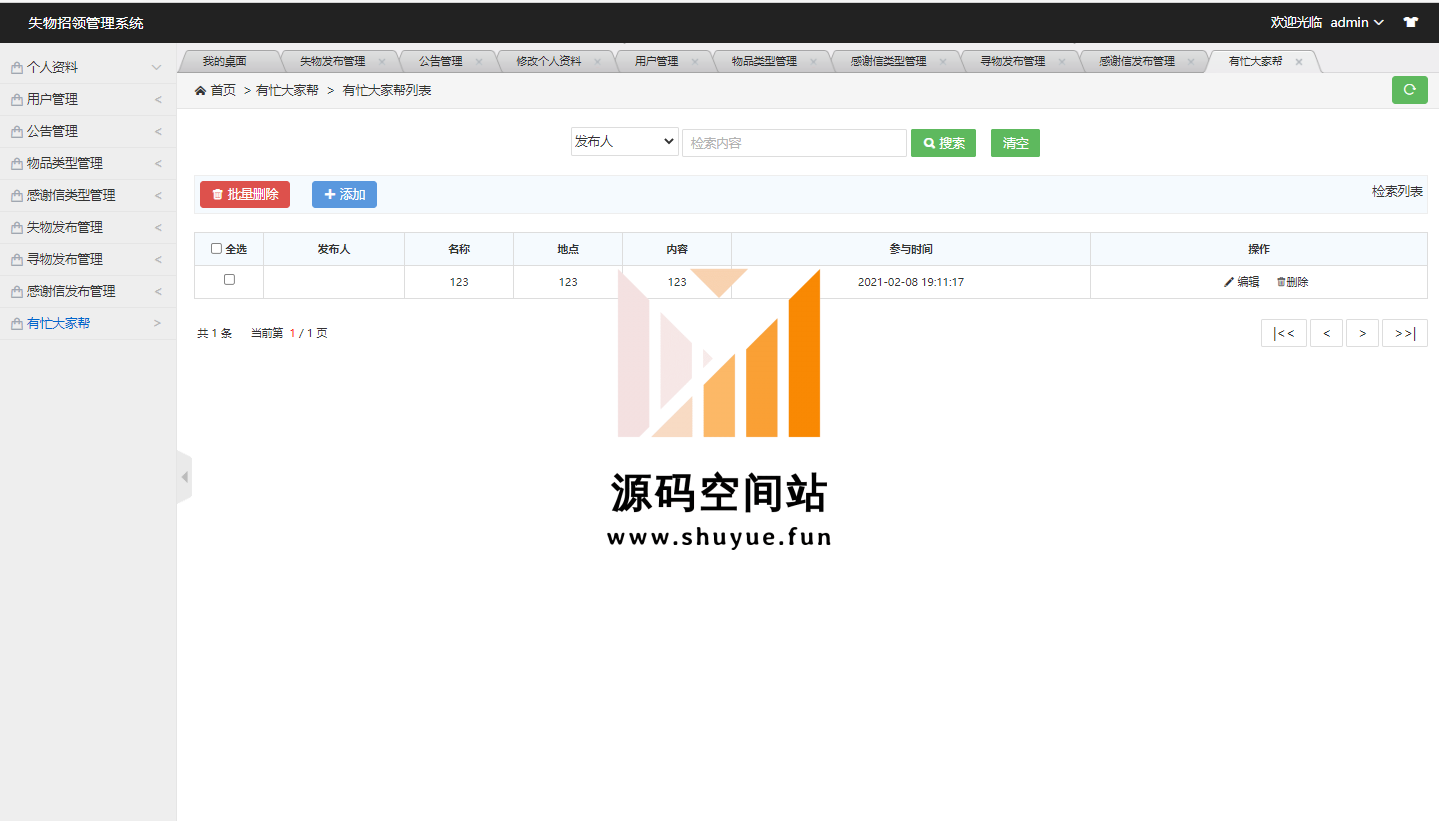Image resolution: width=1439 pixels, height=821 pixels.
Task: Close the 用户管理 tab
Action: coord(695,61)
